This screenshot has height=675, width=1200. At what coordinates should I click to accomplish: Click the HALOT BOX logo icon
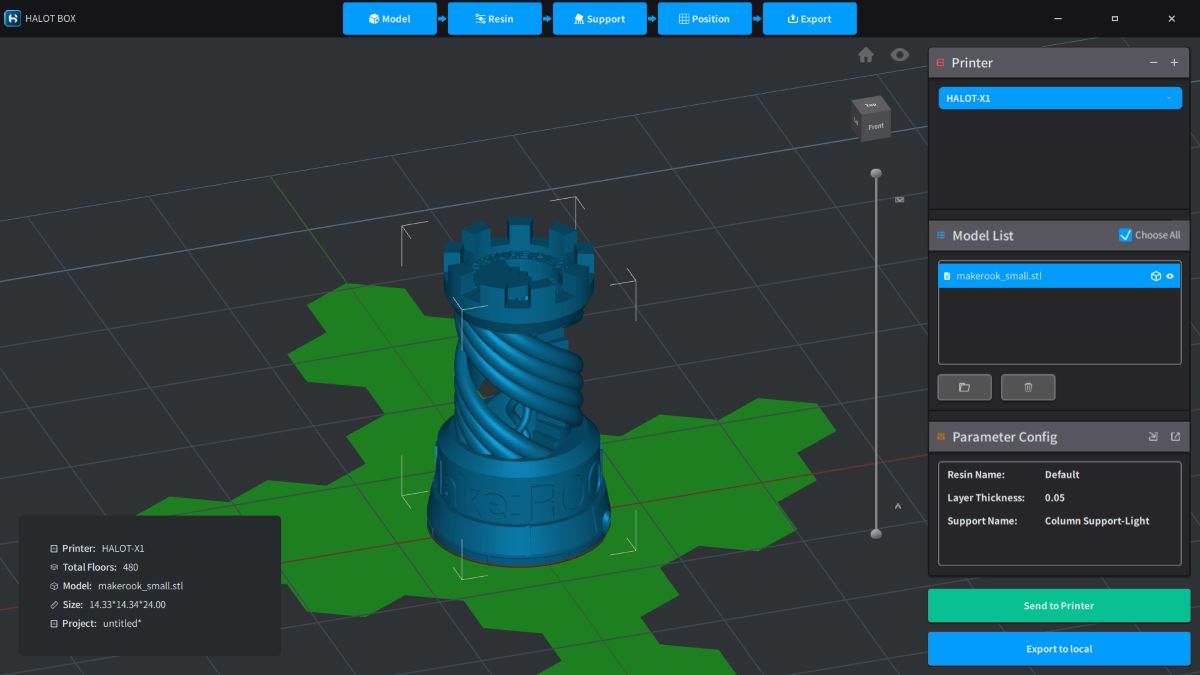[13, 18]
